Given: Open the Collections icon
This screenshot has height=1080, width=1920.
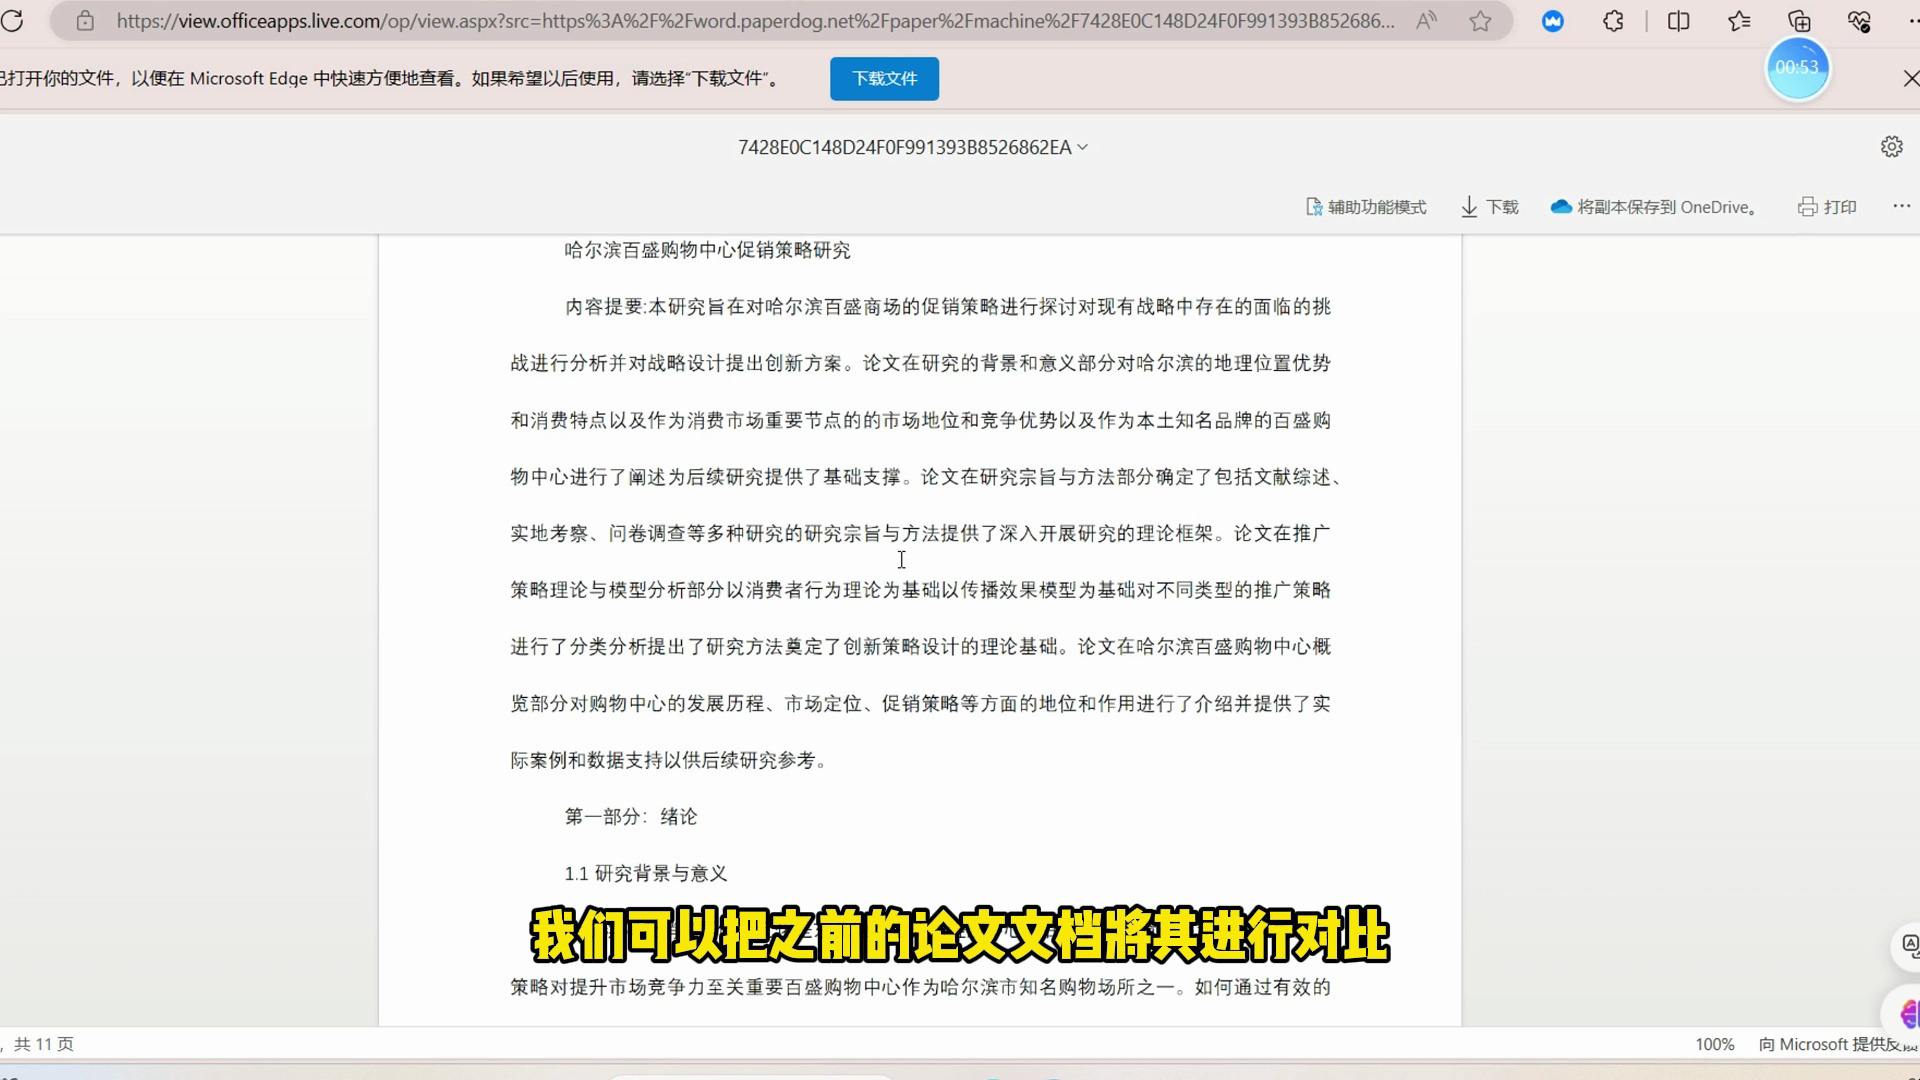Looking at the screenshot, I should (x=1799, y=21).
